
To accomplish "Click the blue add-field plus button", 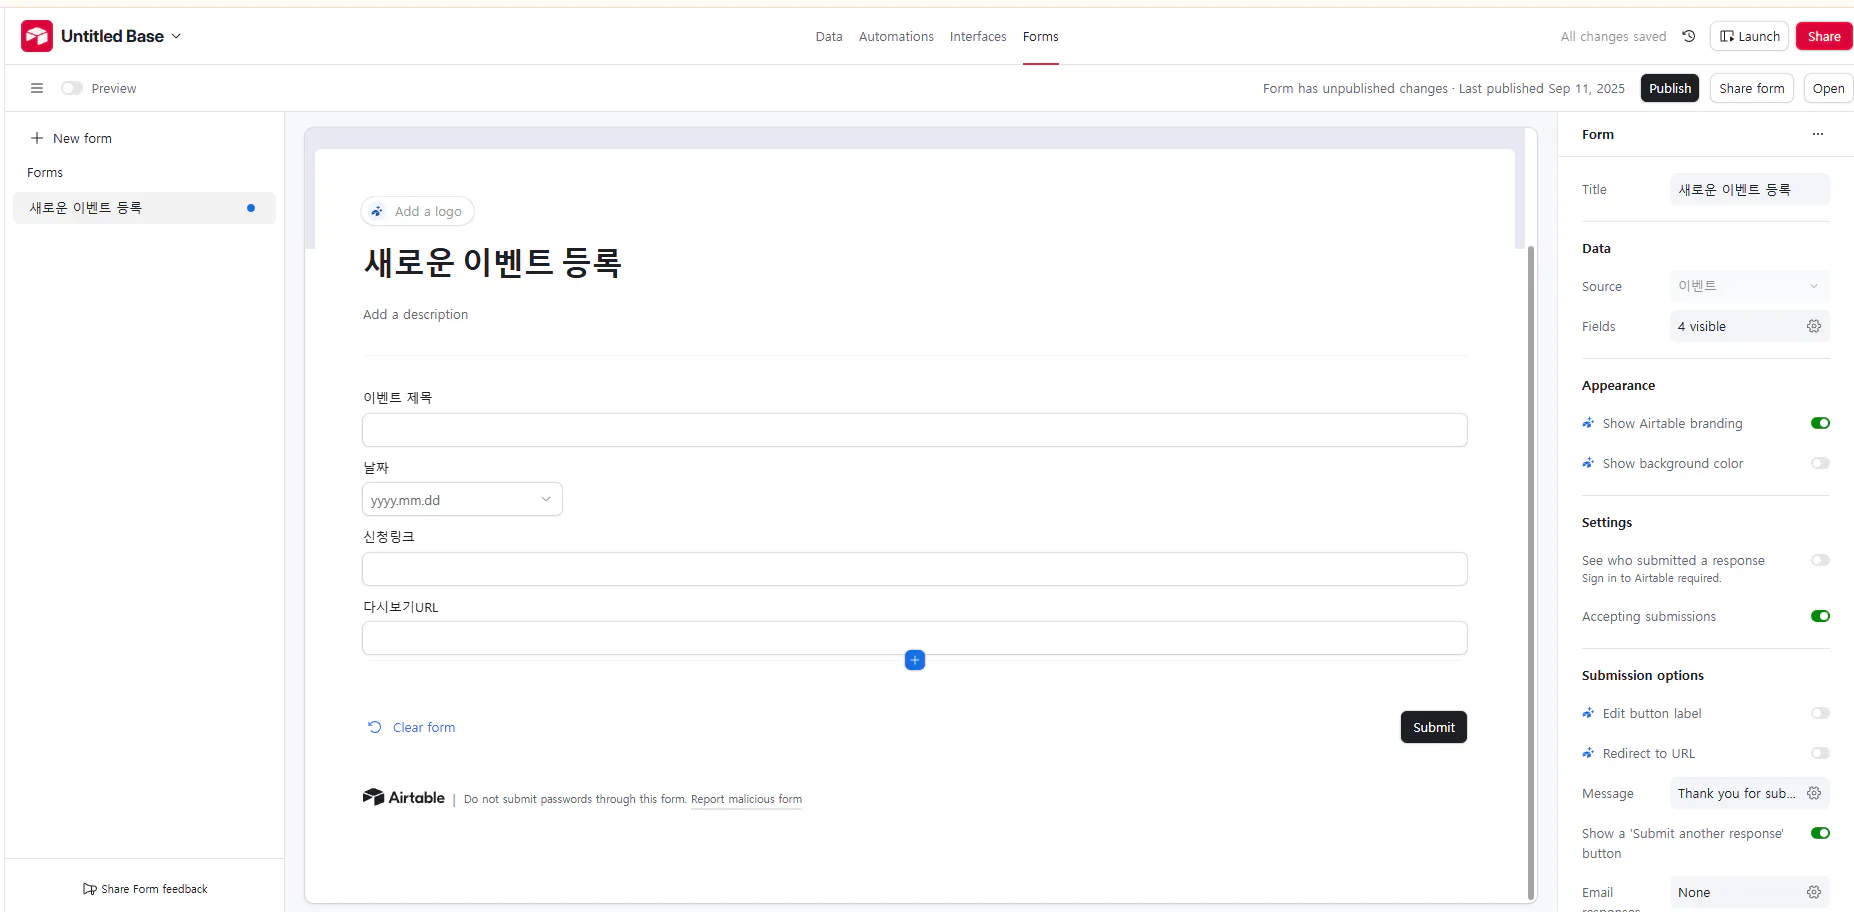I will [915, 660].
